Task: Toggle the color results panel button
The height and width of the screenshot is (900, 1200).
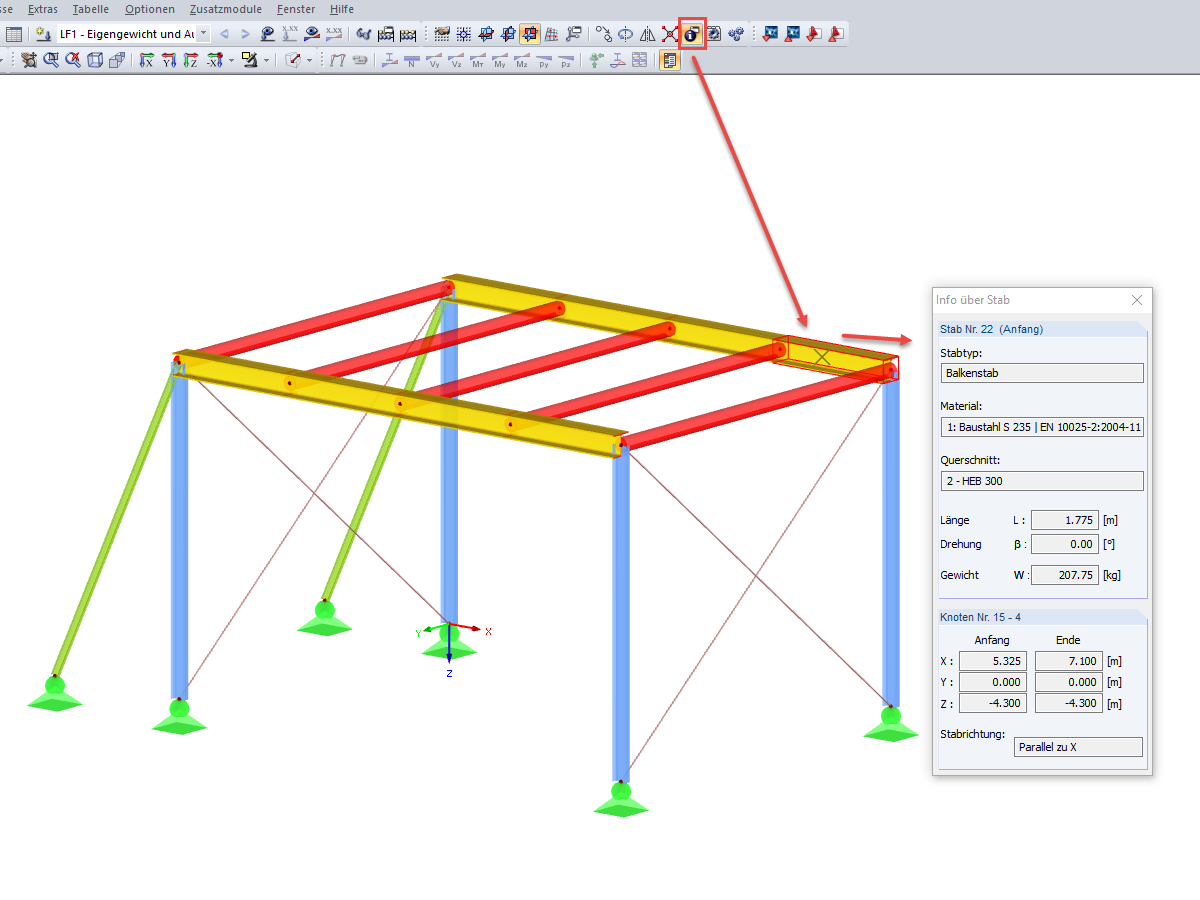Action: [x=670, y=60]
